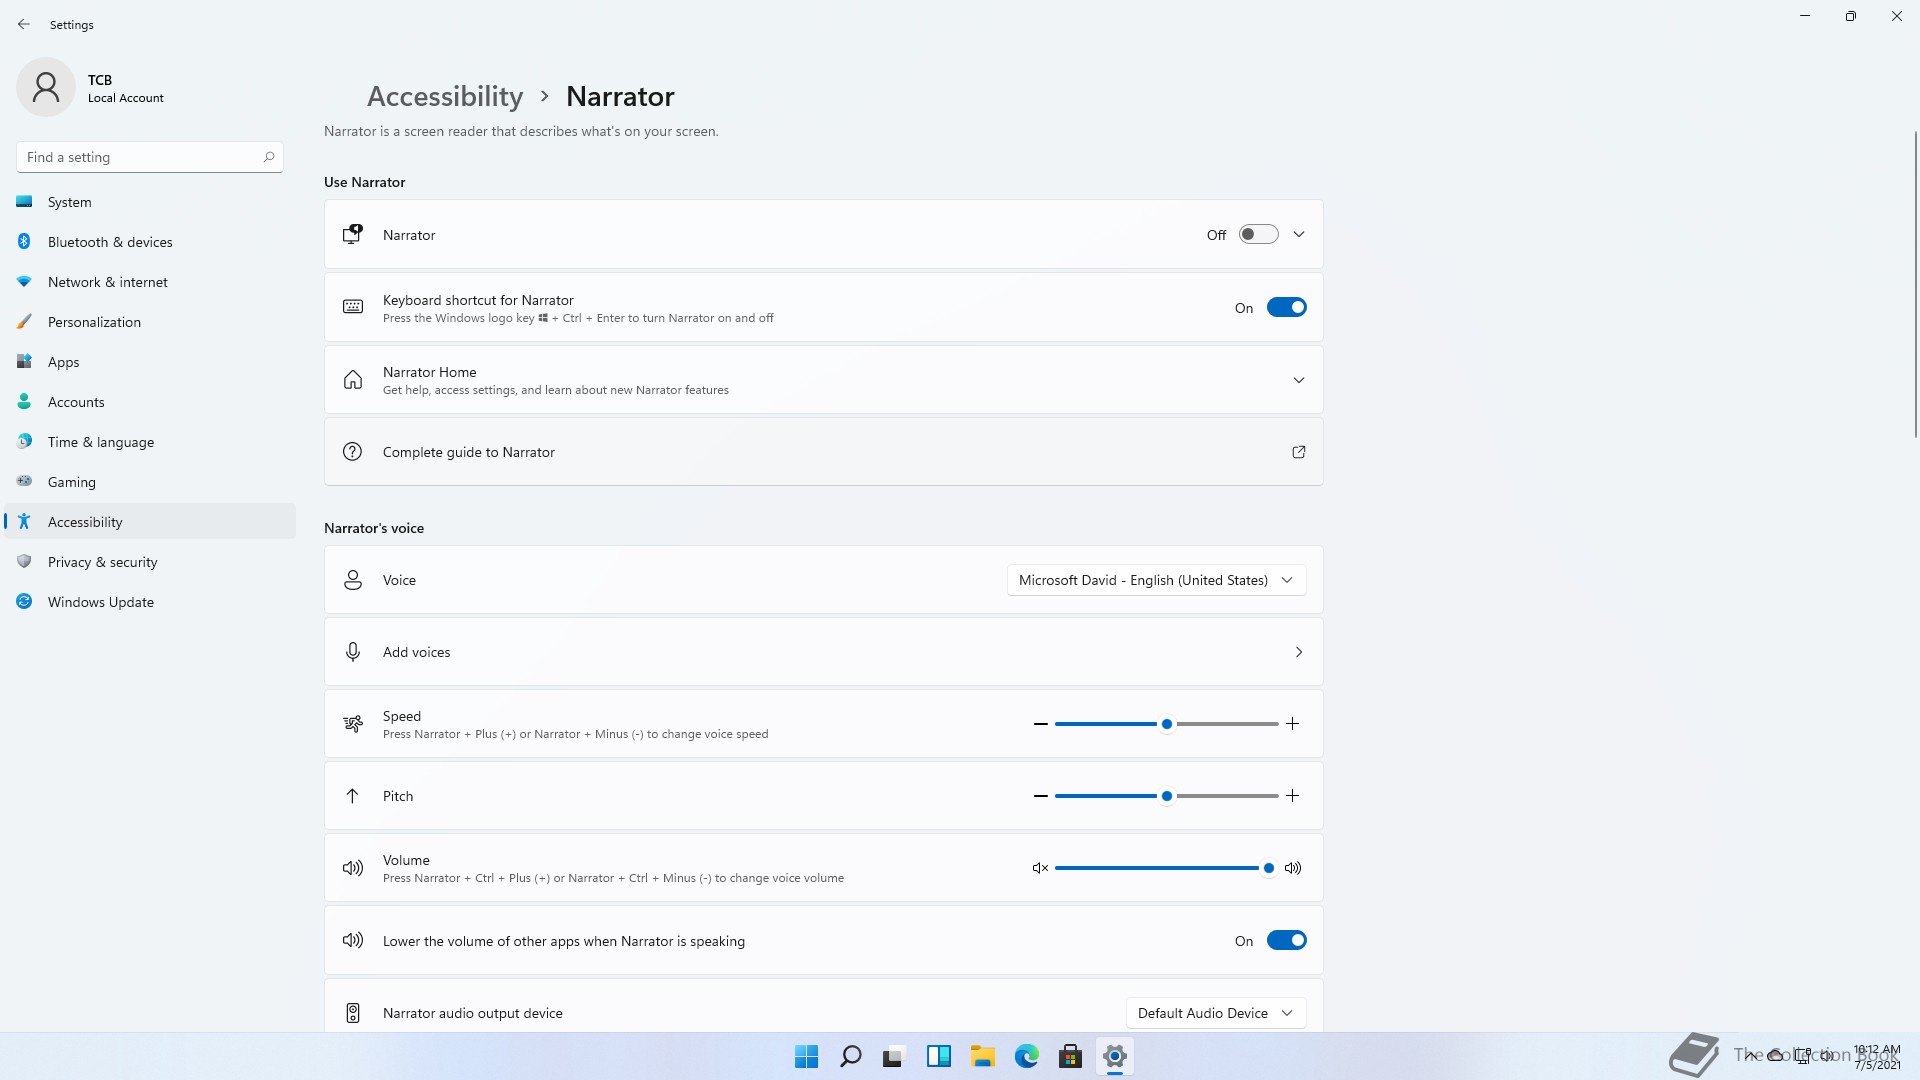Click the Find a setting search box
1920x1080 pixels.
140,157
